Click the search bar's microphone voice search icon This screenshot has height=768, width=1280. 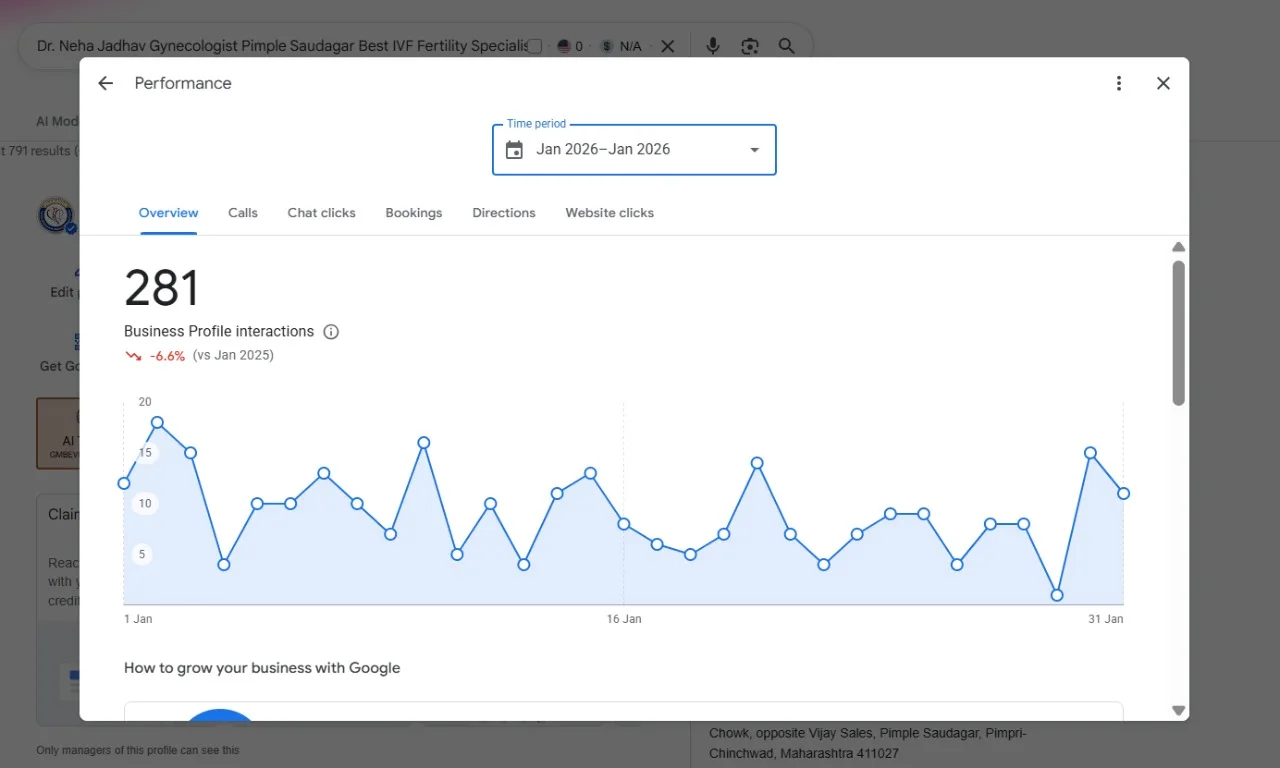(x=713, y=46)
